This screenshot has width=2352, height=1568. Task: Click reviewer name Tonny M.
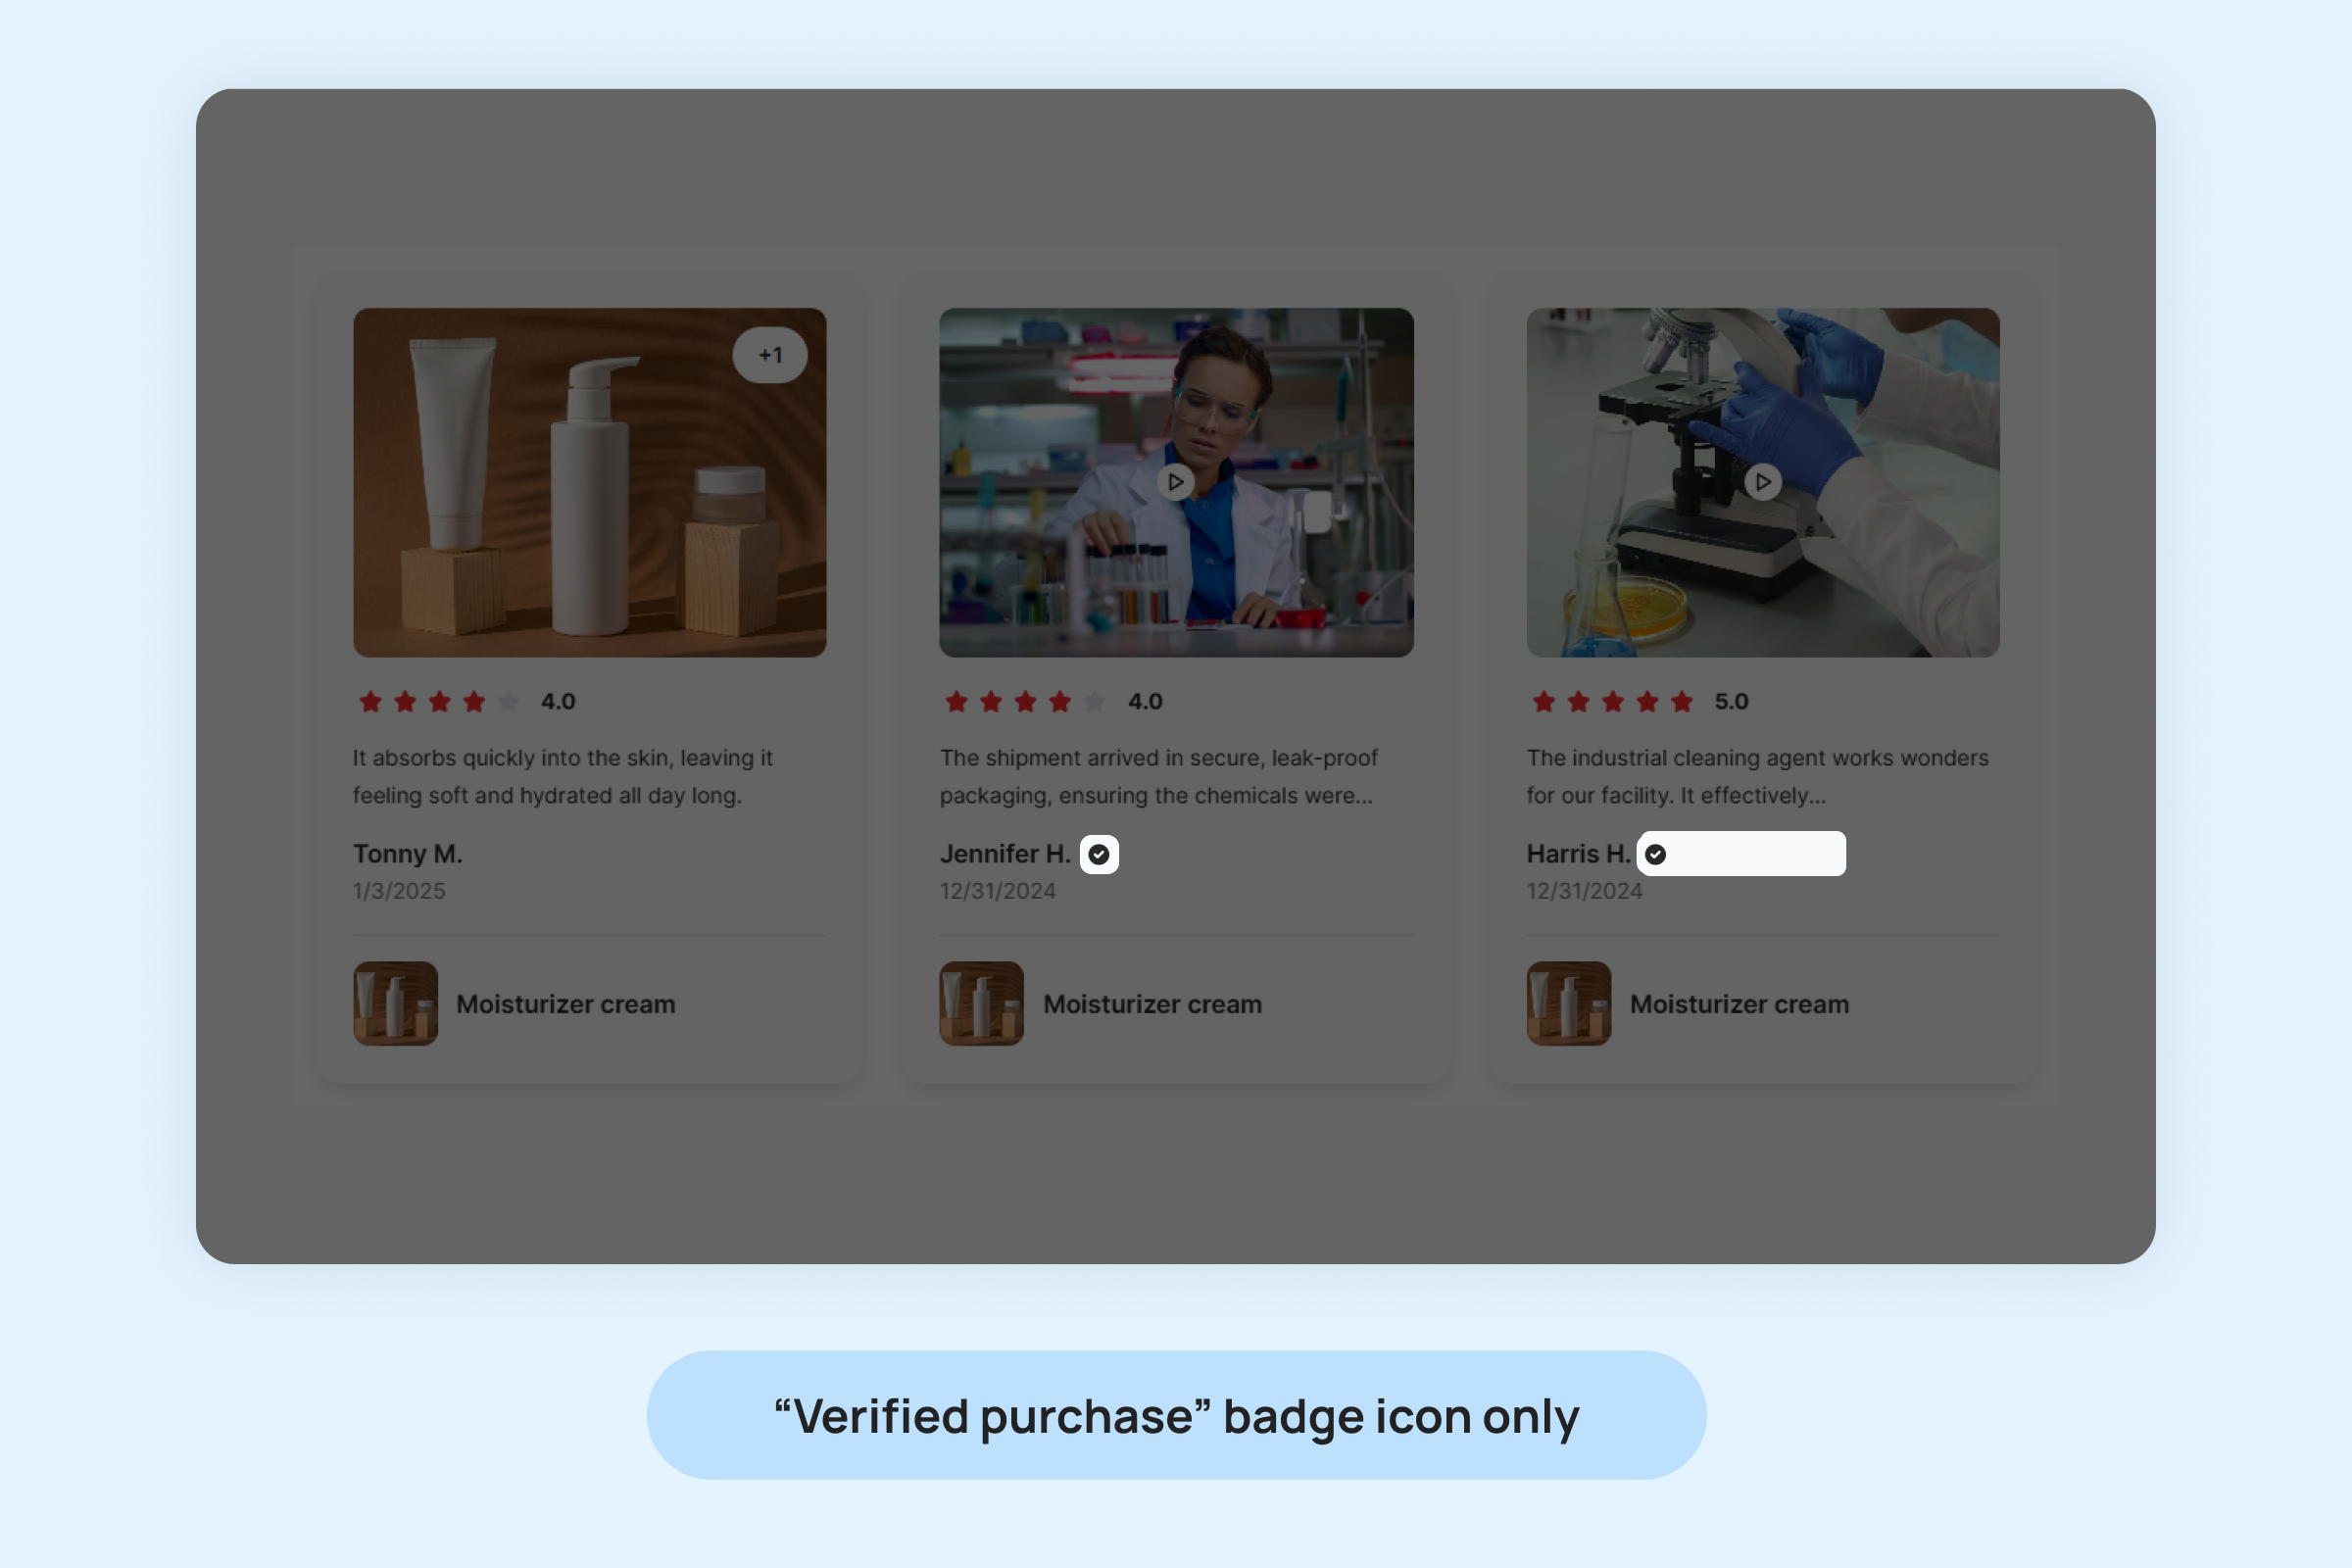point(407,854)
